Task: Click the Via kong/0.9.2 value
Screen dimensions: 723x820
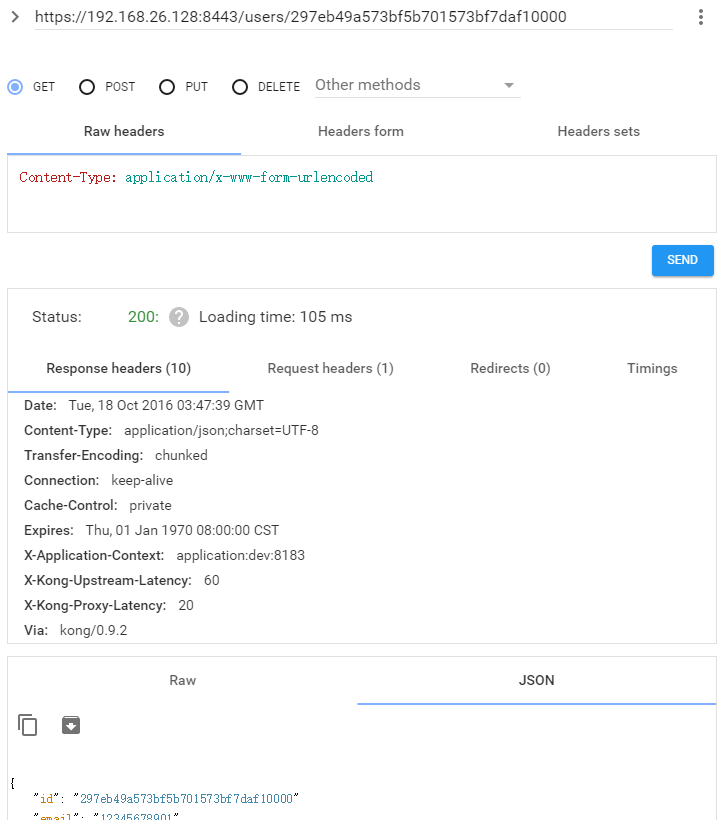Action: pyautogui.click(x=93, y=631)
